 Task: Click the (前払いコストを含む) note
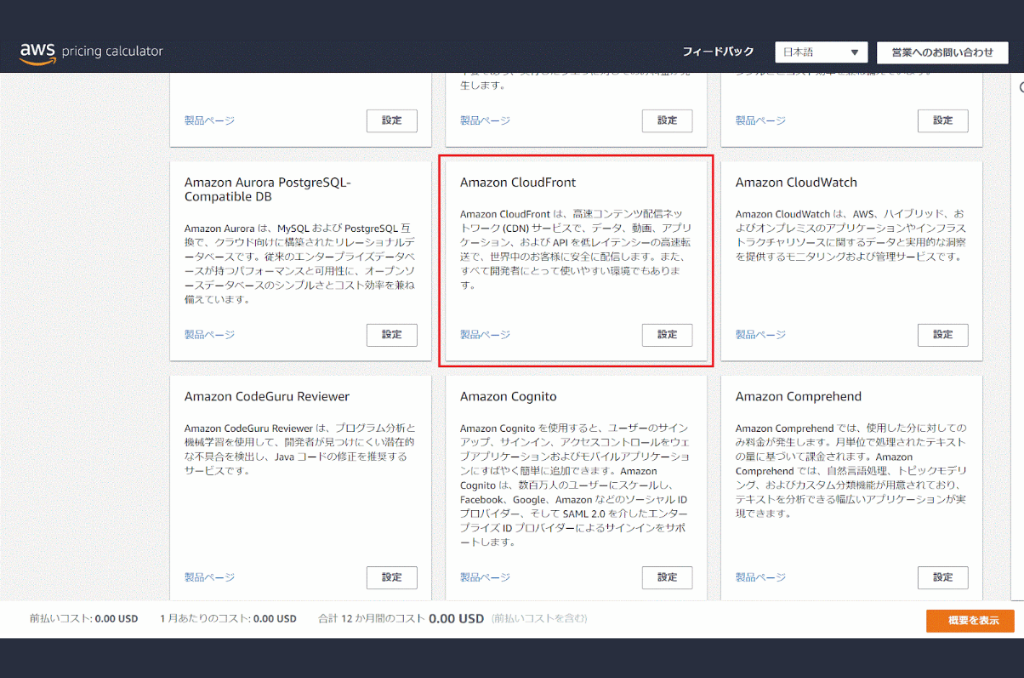click(539, 619)
